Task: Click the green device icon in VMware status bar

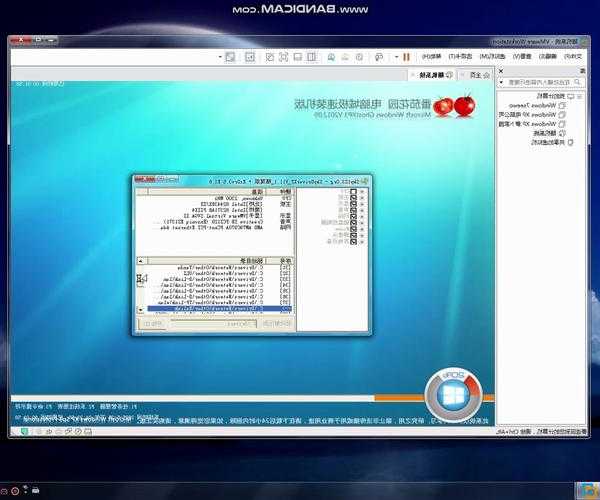Action: 25,432
